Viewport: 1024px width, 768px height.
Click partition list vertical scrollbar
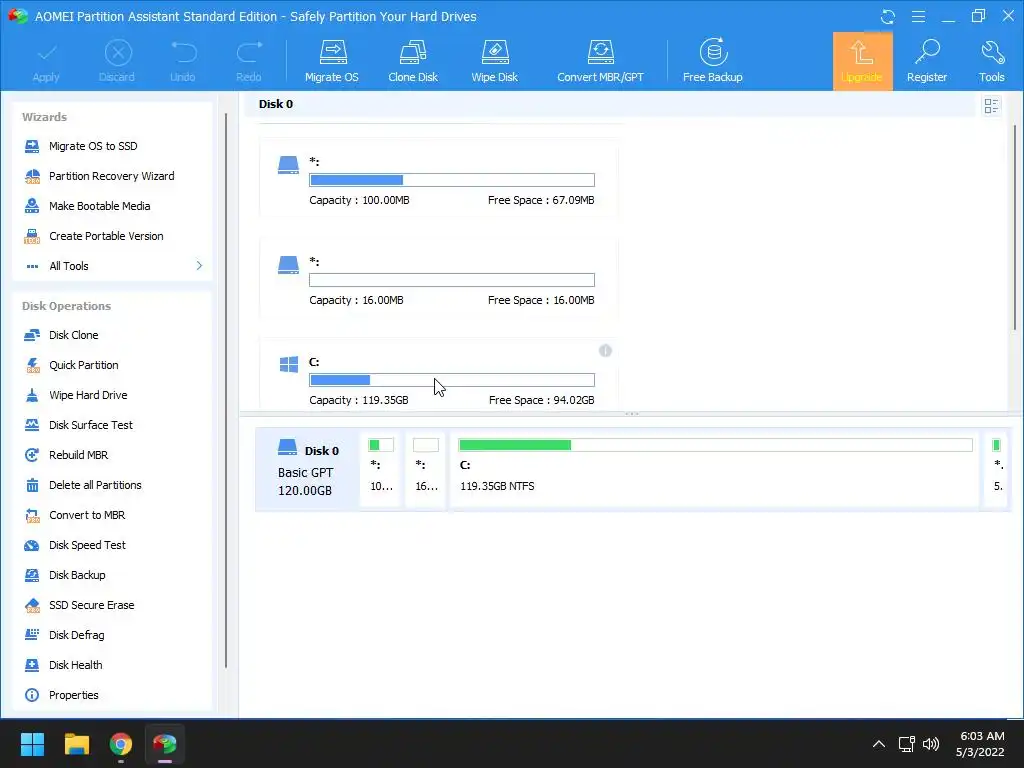(x=1015, y=227)
